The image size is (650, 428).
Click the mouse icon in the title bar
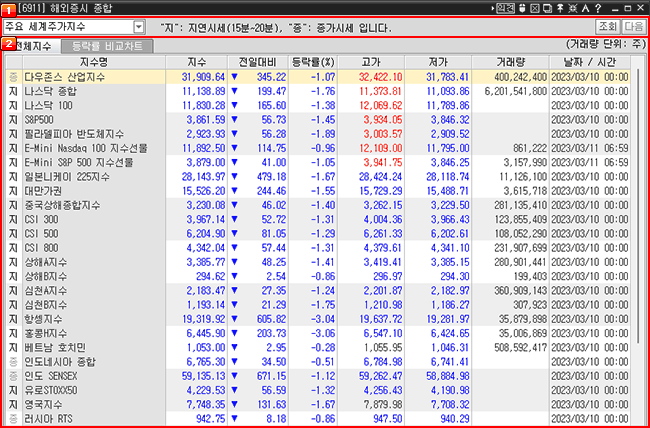coord(523,8)
